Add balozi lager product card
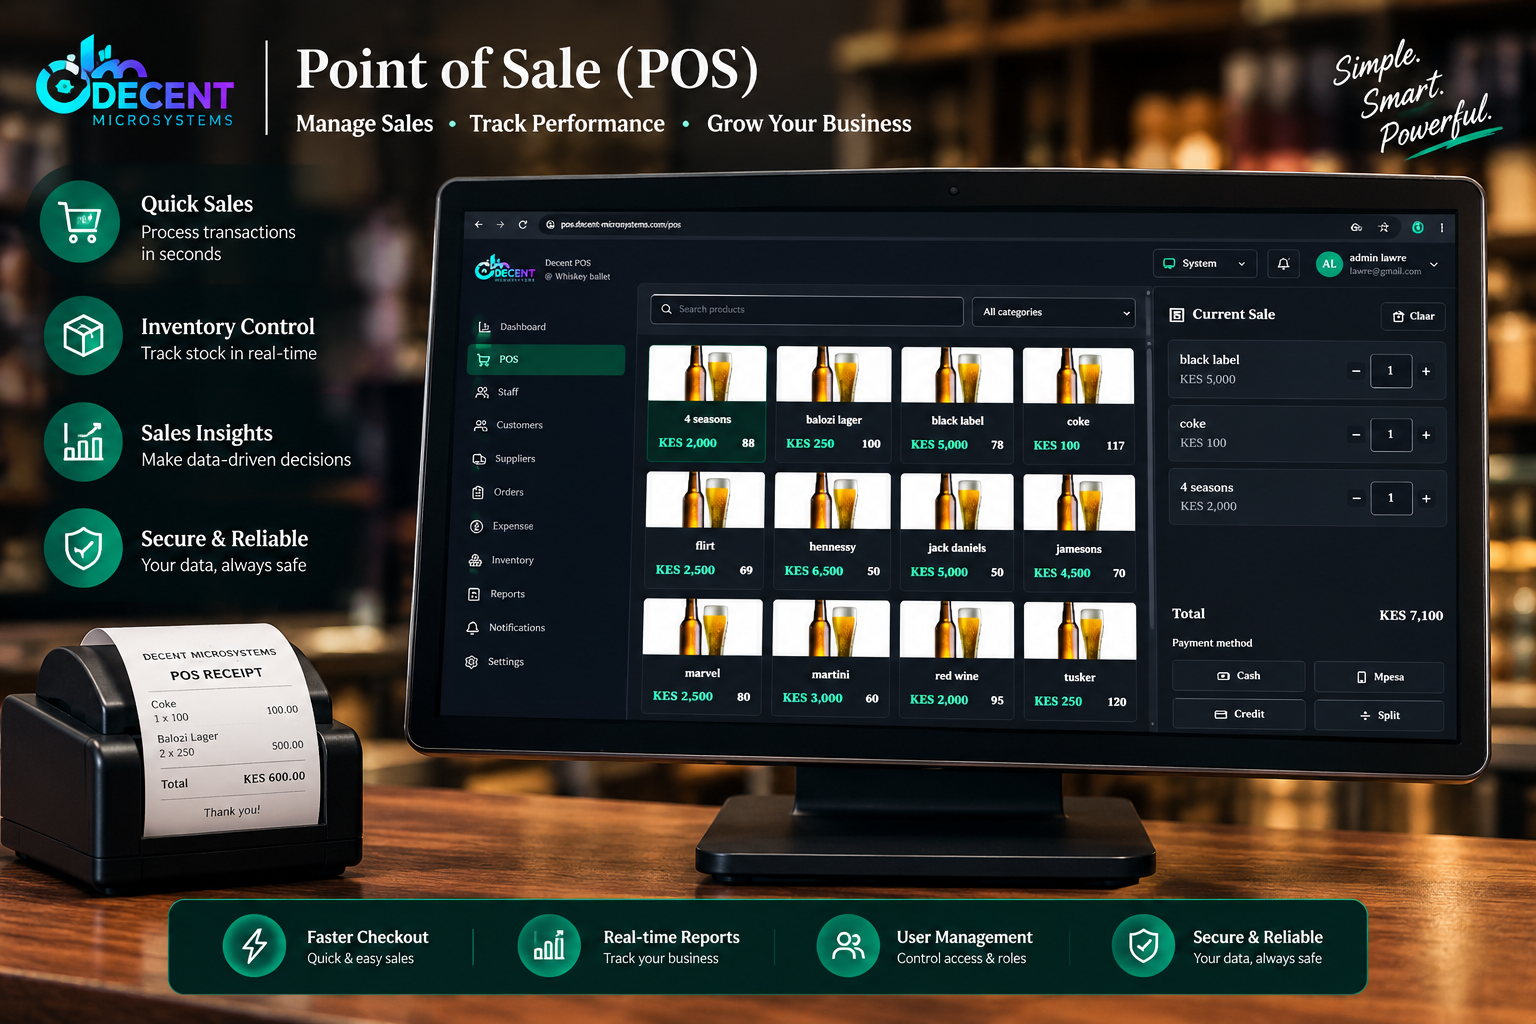1536x1024 pixels. tap(833, 404)
